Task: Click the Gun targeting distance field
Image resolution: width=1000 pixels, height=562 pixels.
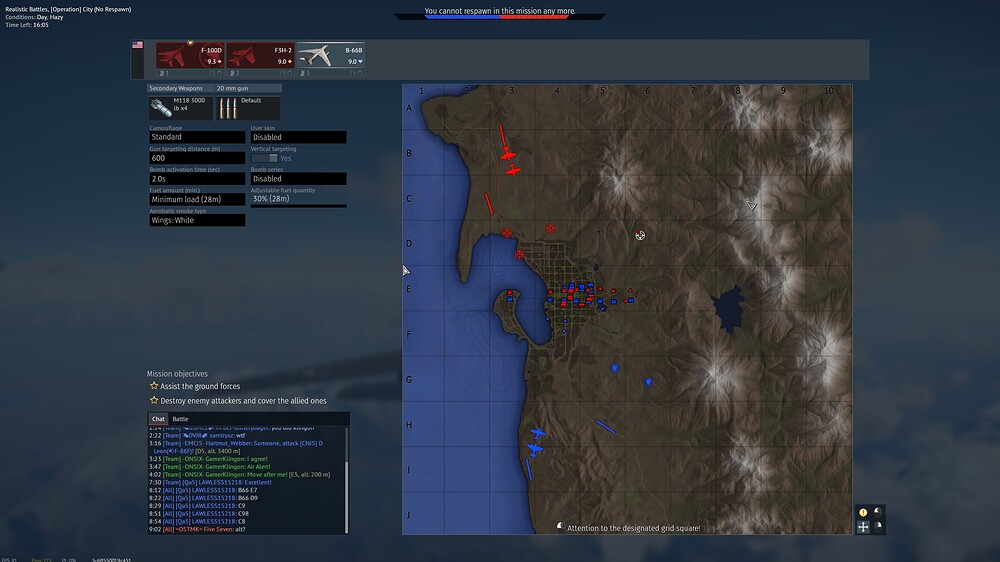Action: (x=197, y=158)
